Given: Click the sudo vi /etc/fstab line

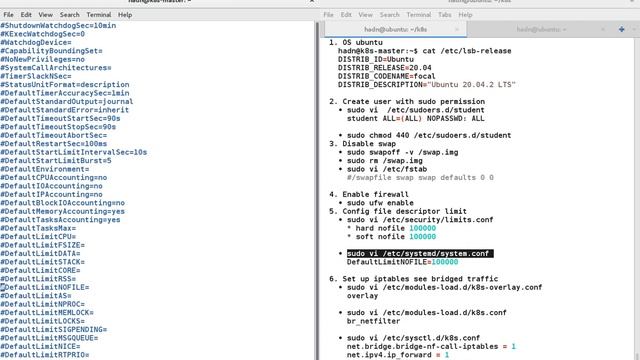Looking at the screenshot, I should (387, 169).
